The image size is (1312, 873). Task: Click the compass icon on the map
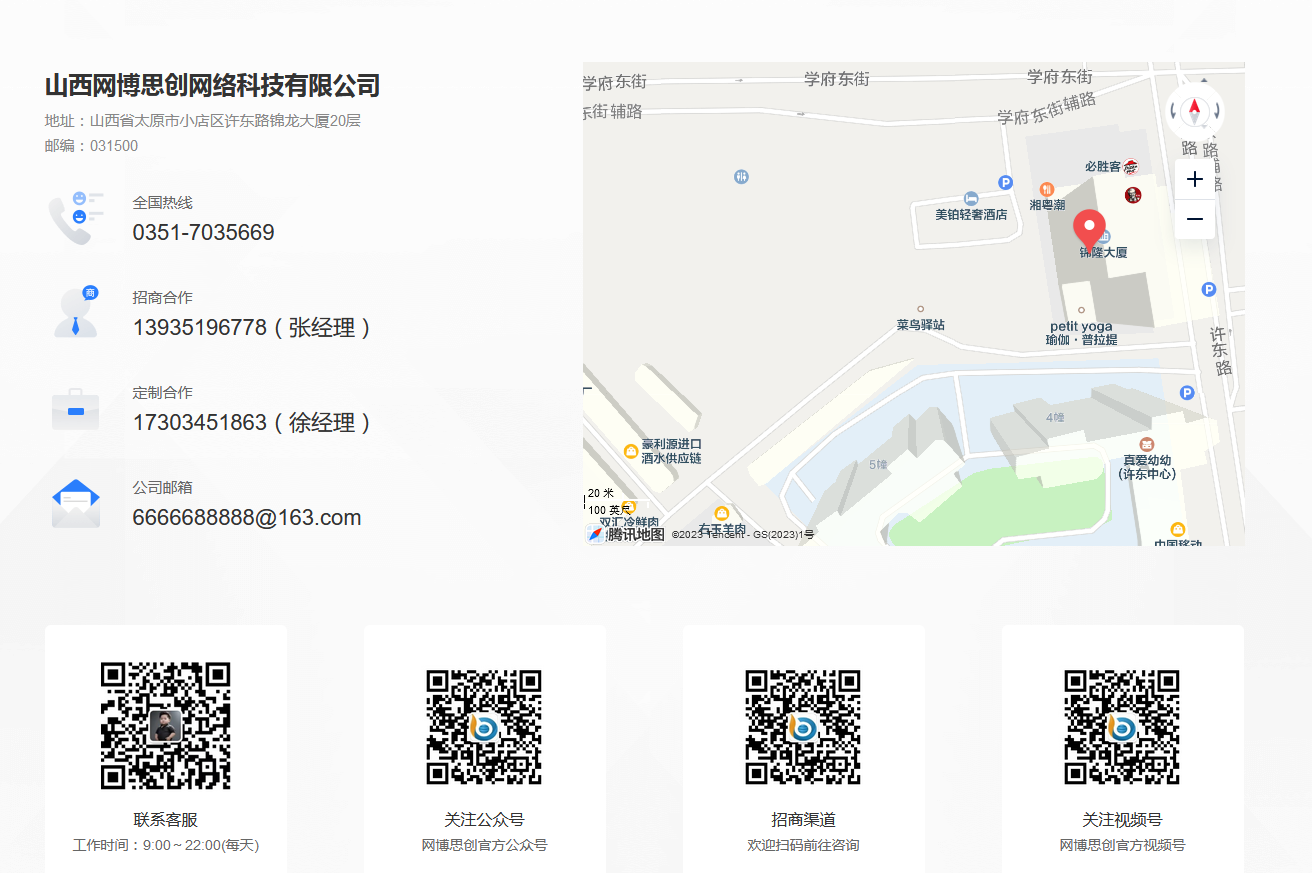[1195, 111]
